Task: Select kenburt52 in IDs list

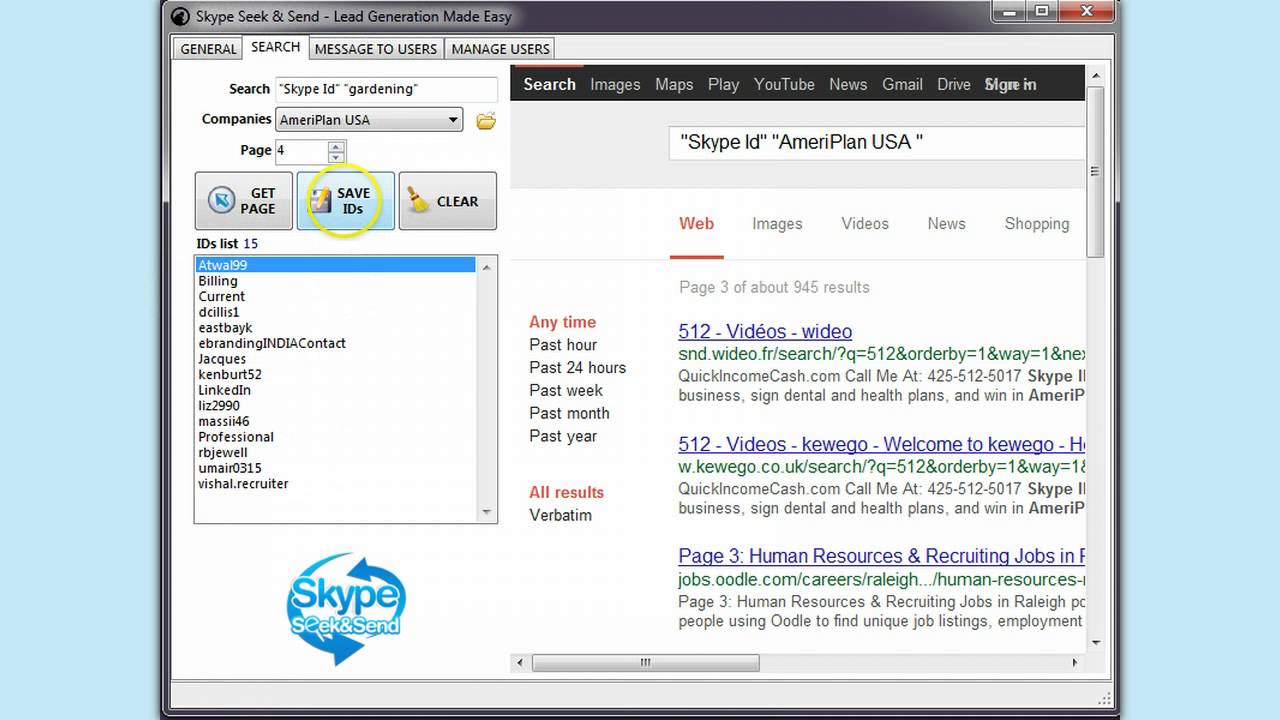Action: point(335,375)
